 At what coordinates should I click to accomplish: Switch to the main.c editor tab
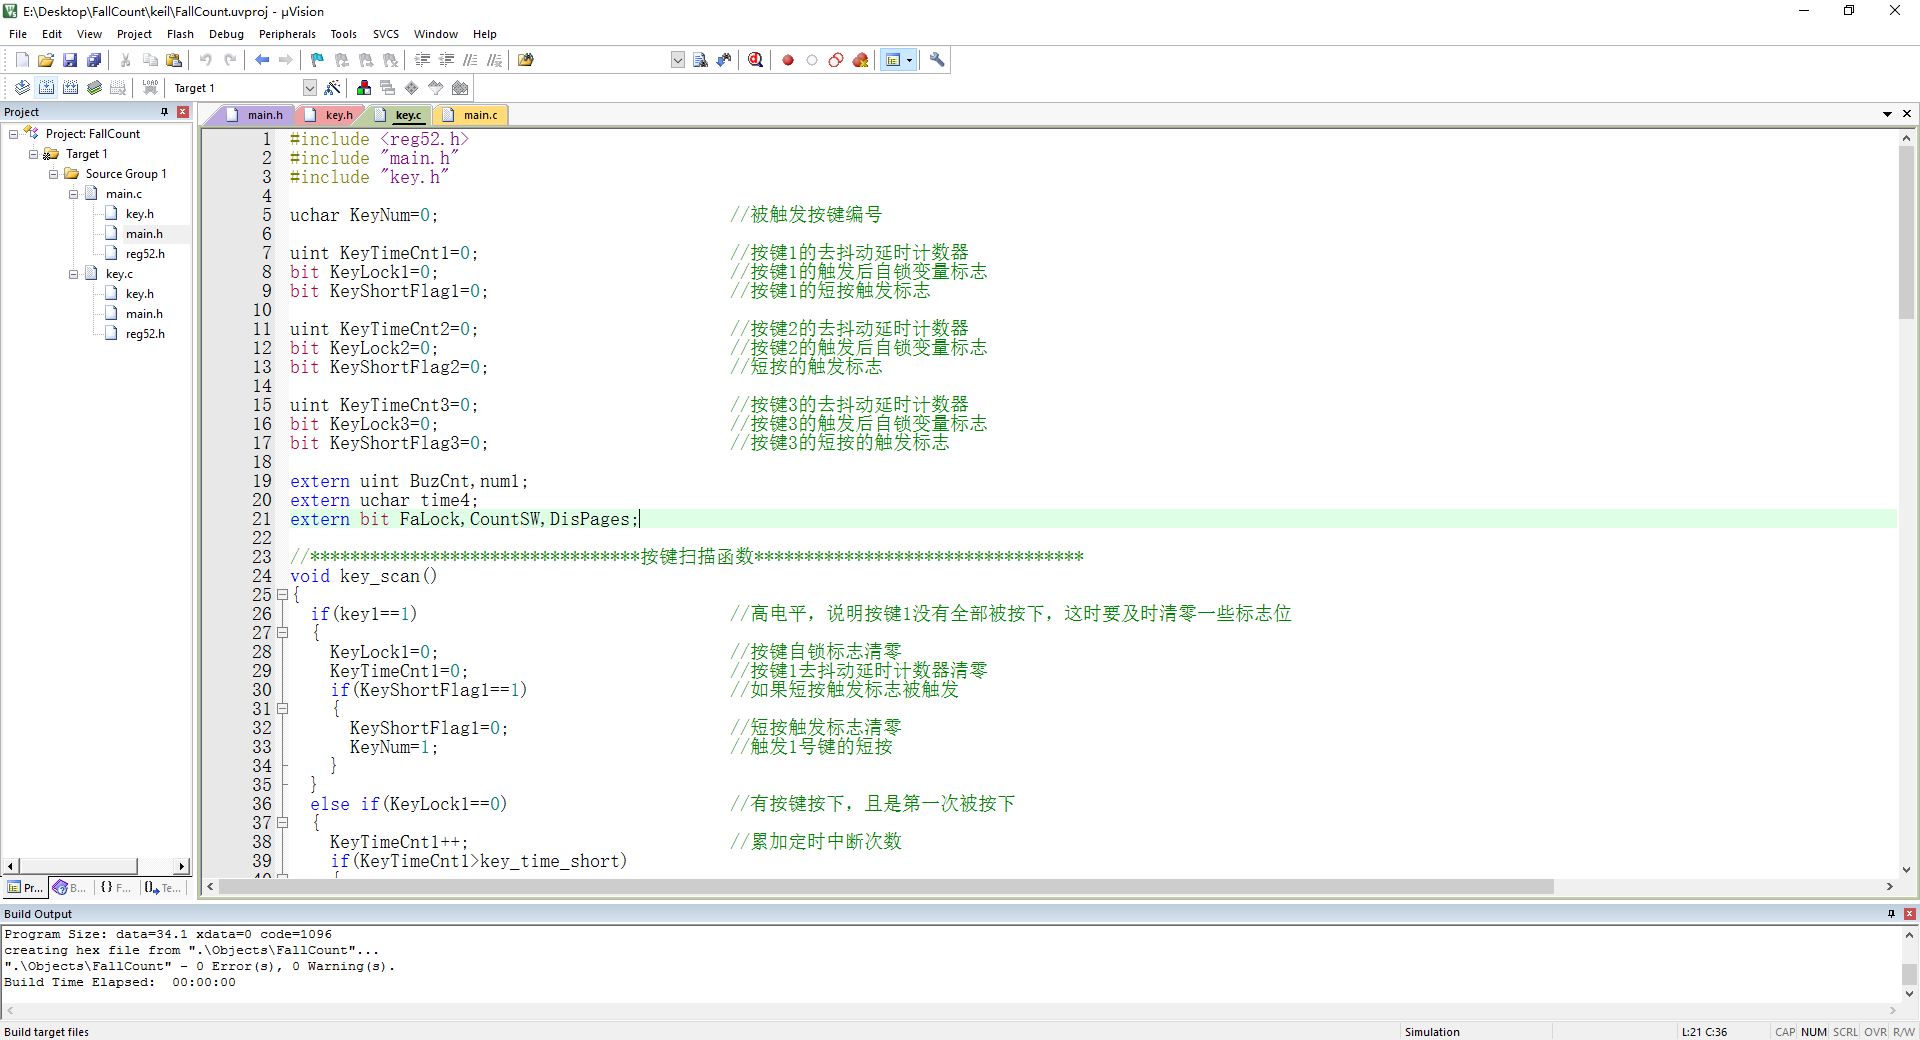pos(479,115)
